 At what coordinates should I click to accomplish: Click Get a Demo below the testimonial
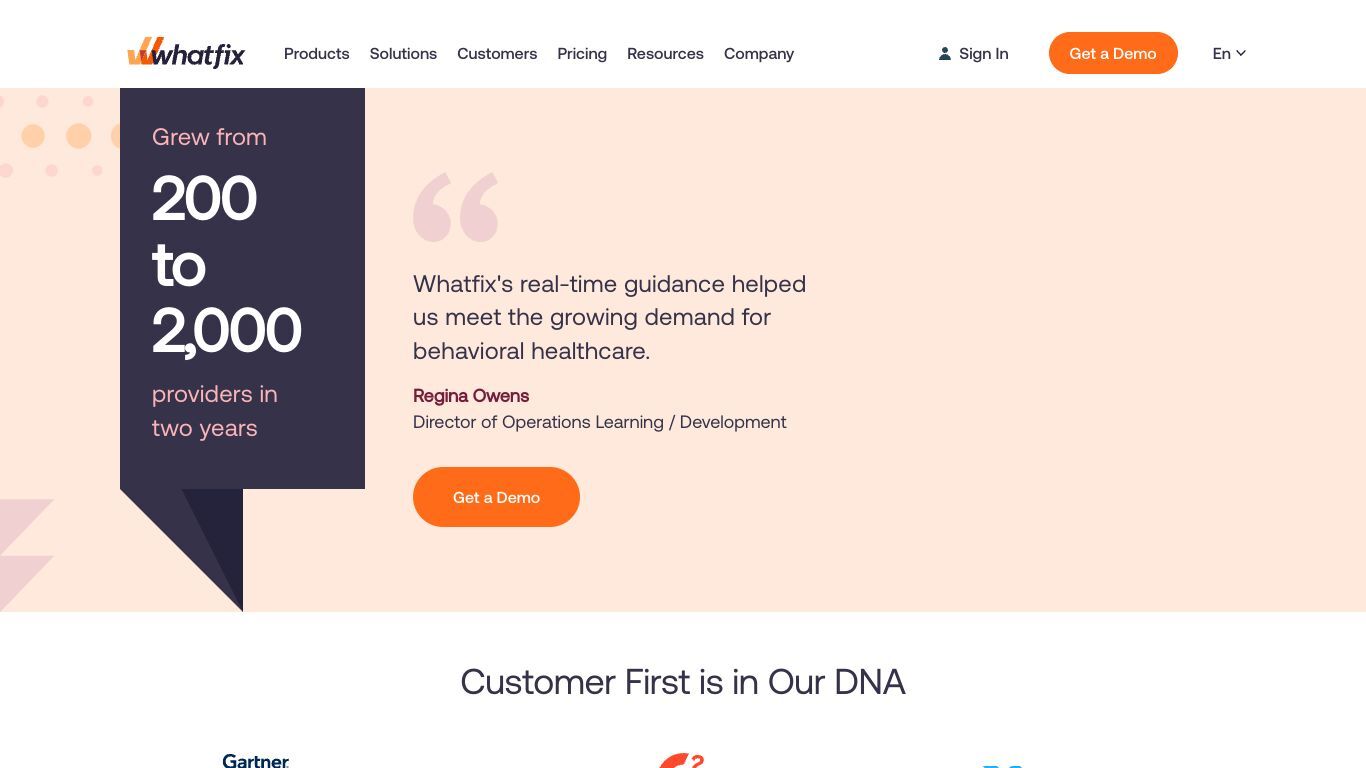496,497
